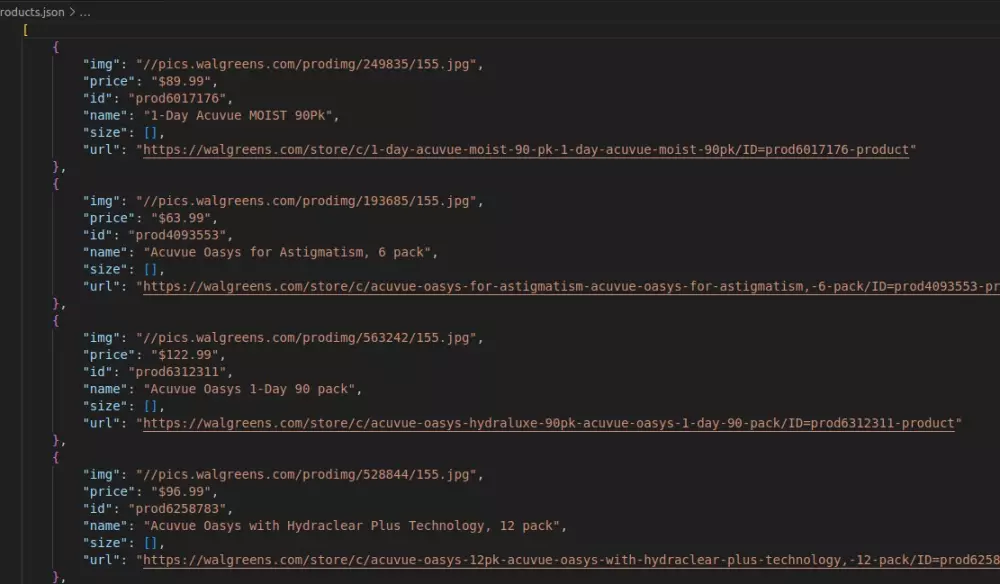
Task: Follow the 1-day-acuvue-moist-90pk URL link
Action: [500, 149]
